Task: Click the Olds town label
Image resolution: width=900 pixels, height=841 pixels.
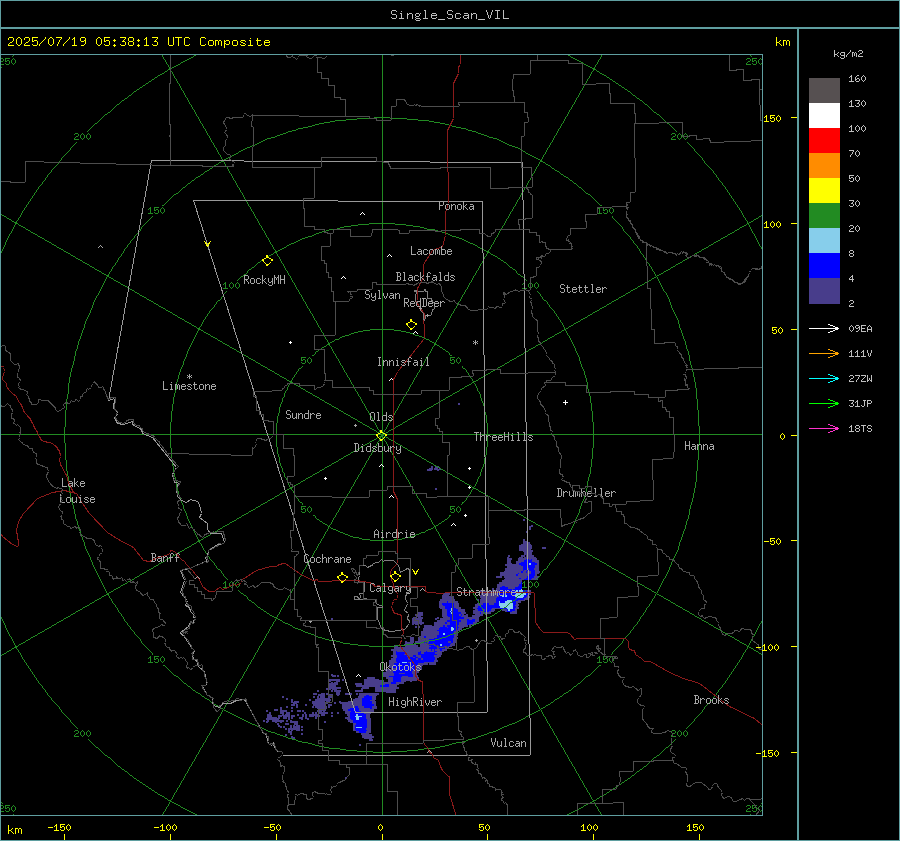Action: [381, 417]
